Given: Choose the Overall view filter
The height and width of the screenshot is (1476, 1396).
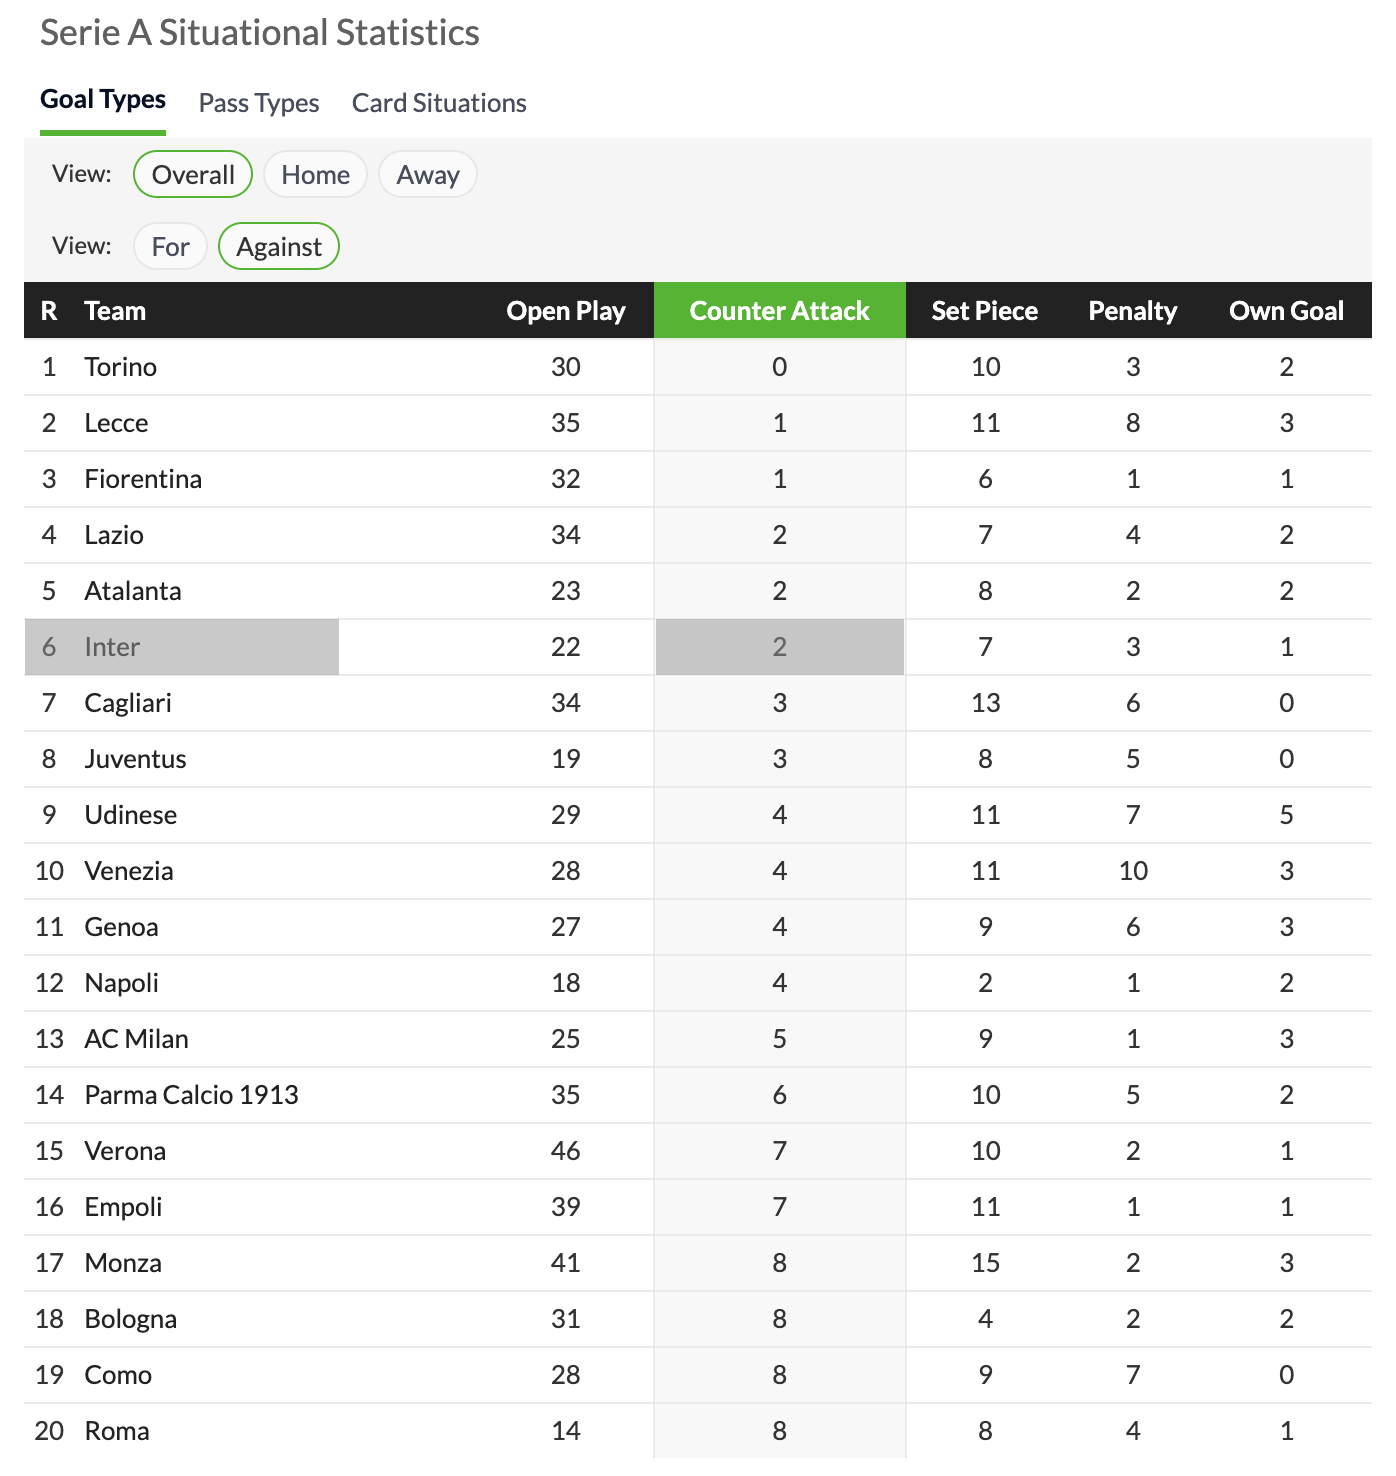Looking at the screenshot, I should tap(193, 174).
